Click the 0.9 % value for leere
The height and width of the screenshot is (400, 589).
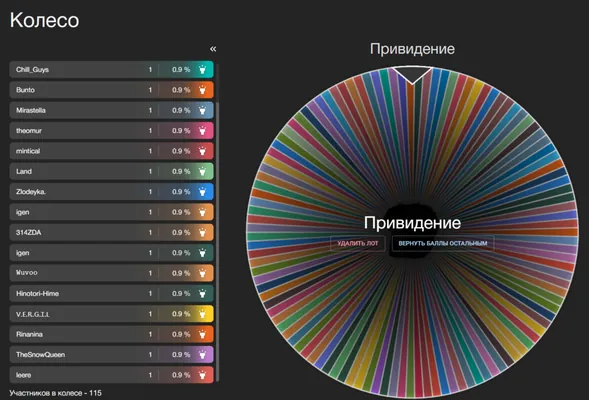[x=181, y=375]
